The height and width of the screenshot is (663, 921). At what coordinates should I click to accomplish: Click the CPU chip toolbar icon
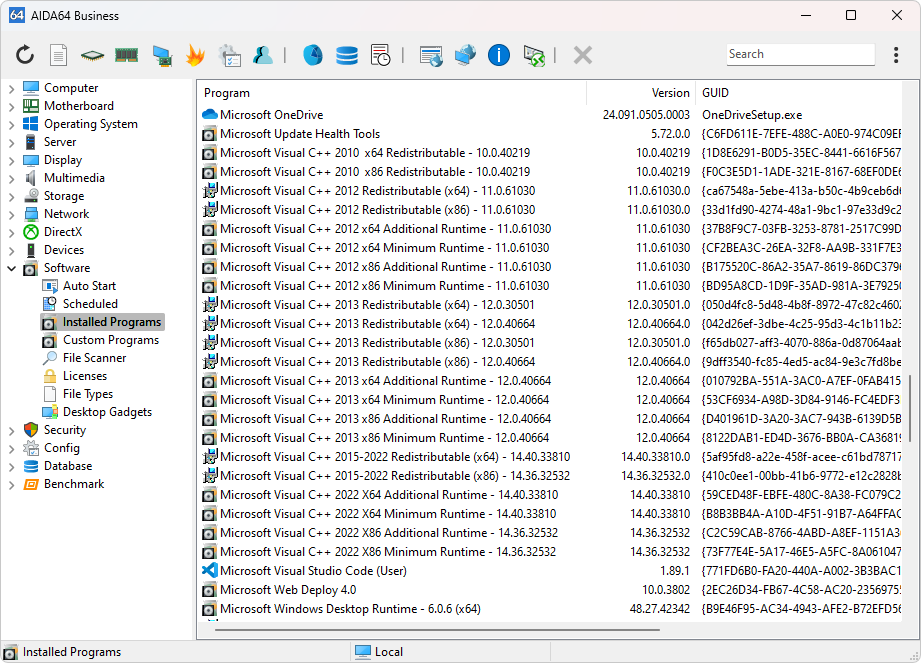(92, 55)
